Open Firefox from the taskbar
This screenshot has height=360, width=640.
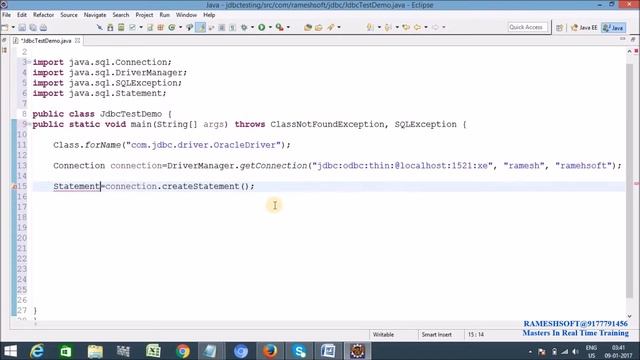pyautogui.click(x=270, y=351)
